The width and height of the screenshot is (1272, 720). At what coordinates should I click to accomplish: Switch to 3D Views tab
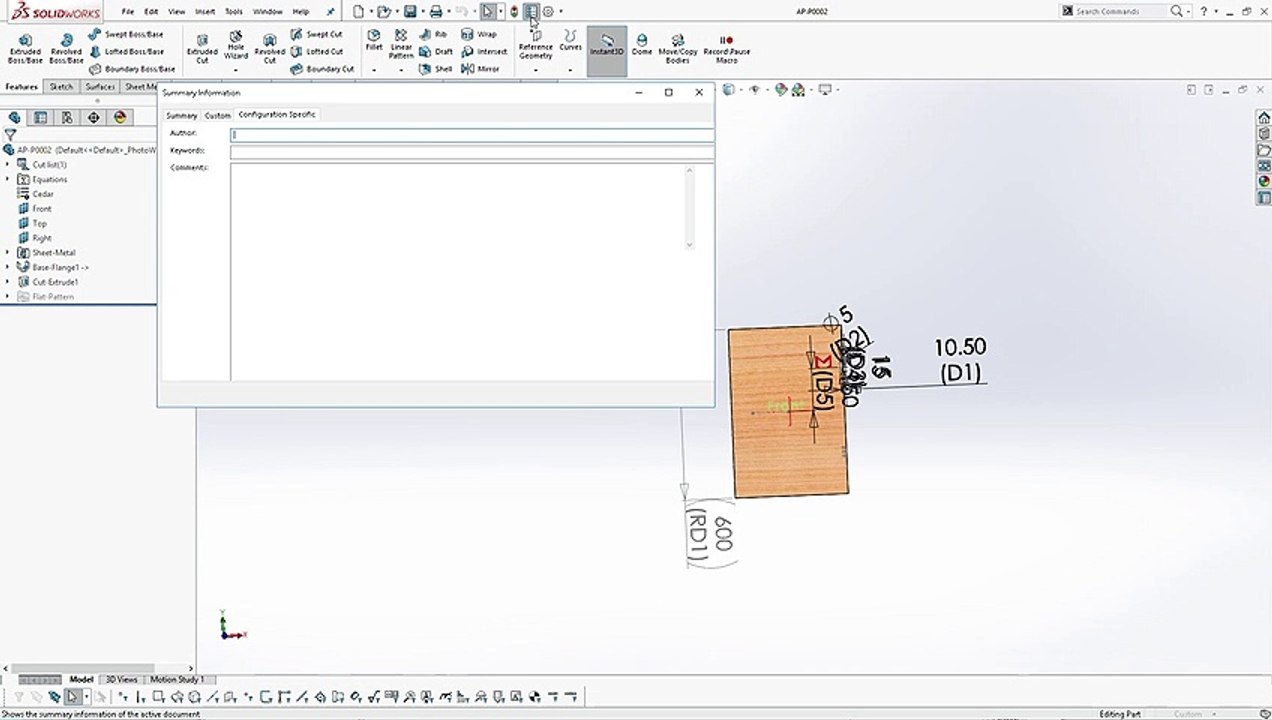click(x=121, y=679)
